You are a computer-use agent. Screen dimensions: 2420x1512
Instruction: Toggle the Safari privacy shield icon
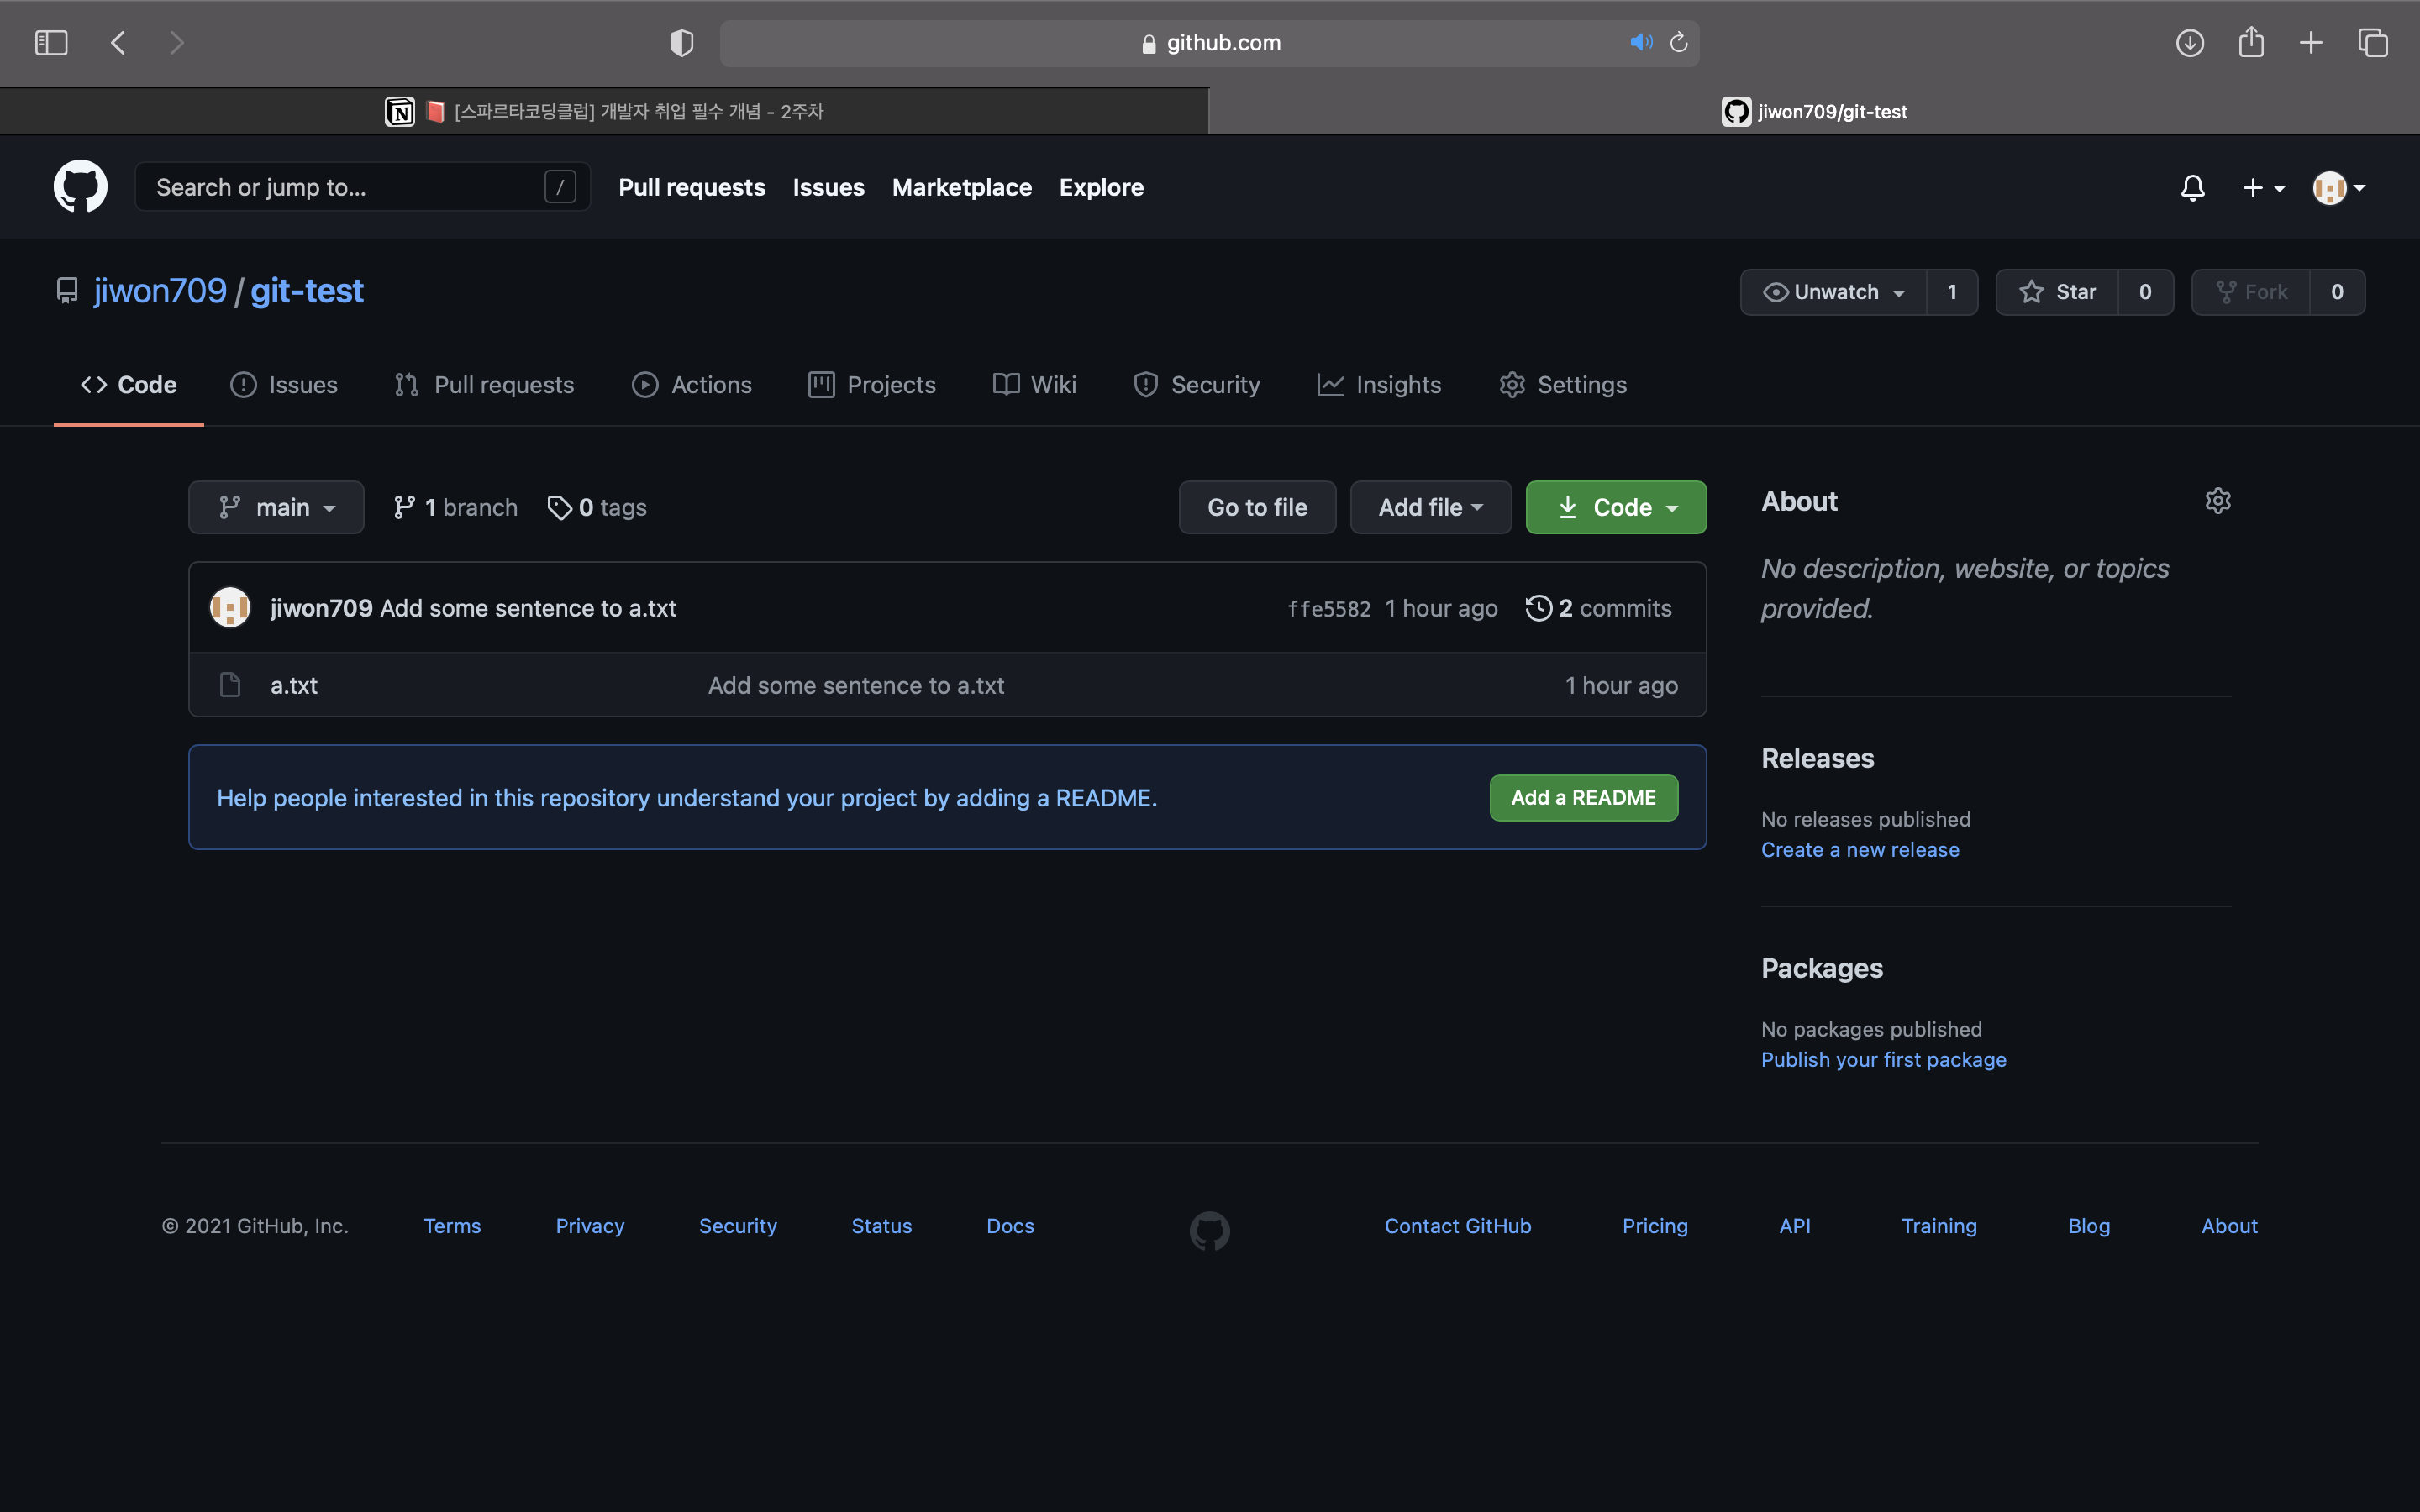681,42
